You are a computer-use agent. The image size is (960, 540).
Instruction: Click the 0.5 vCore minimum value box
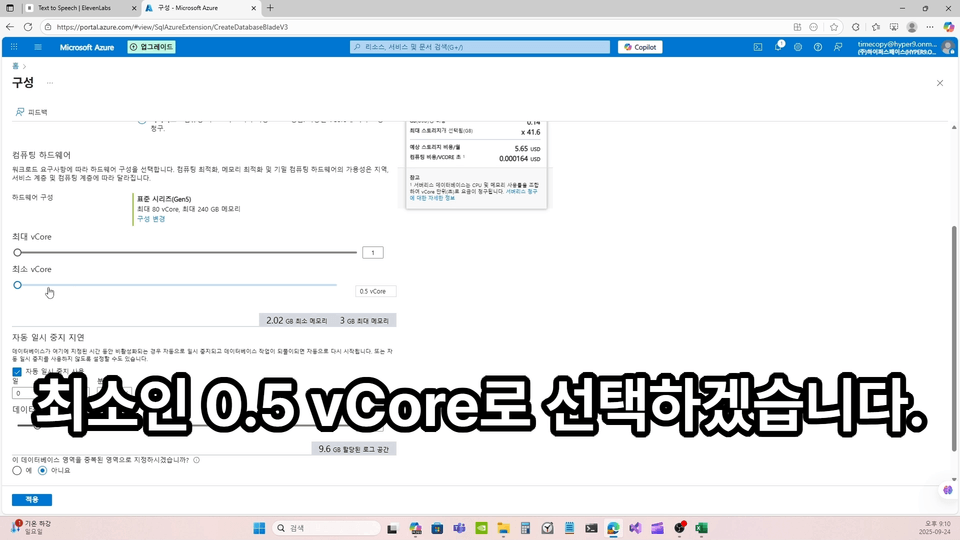point(376,291)
